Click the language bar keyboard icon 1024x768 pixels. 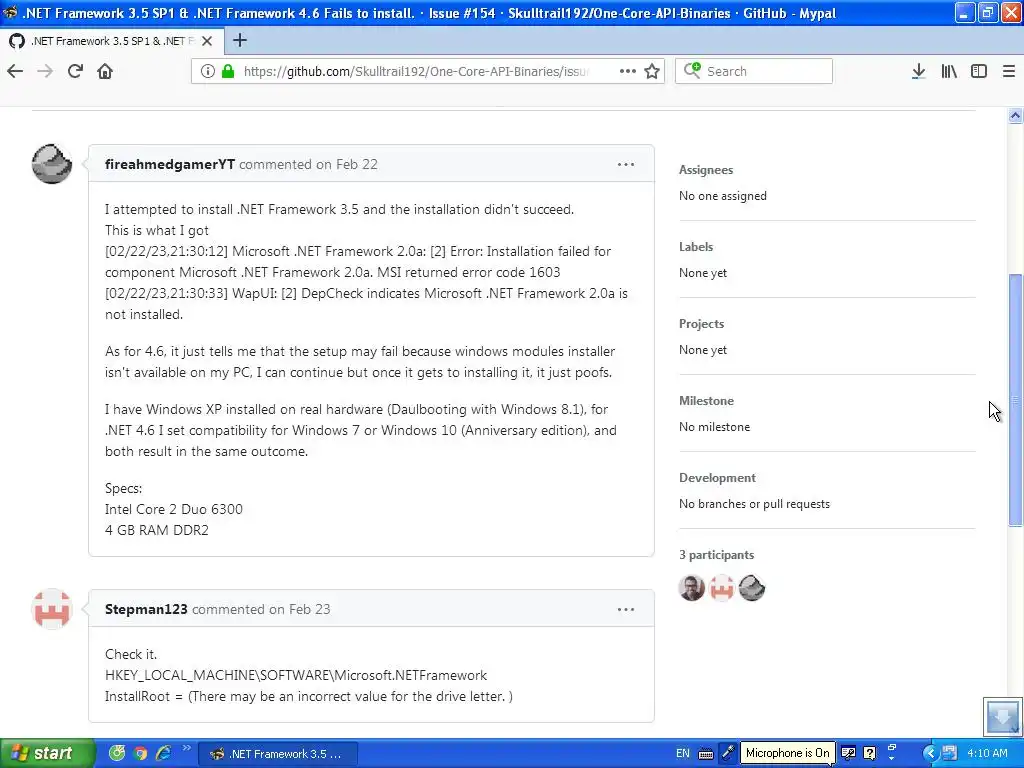pyautogui.click(x=705, y=754)
